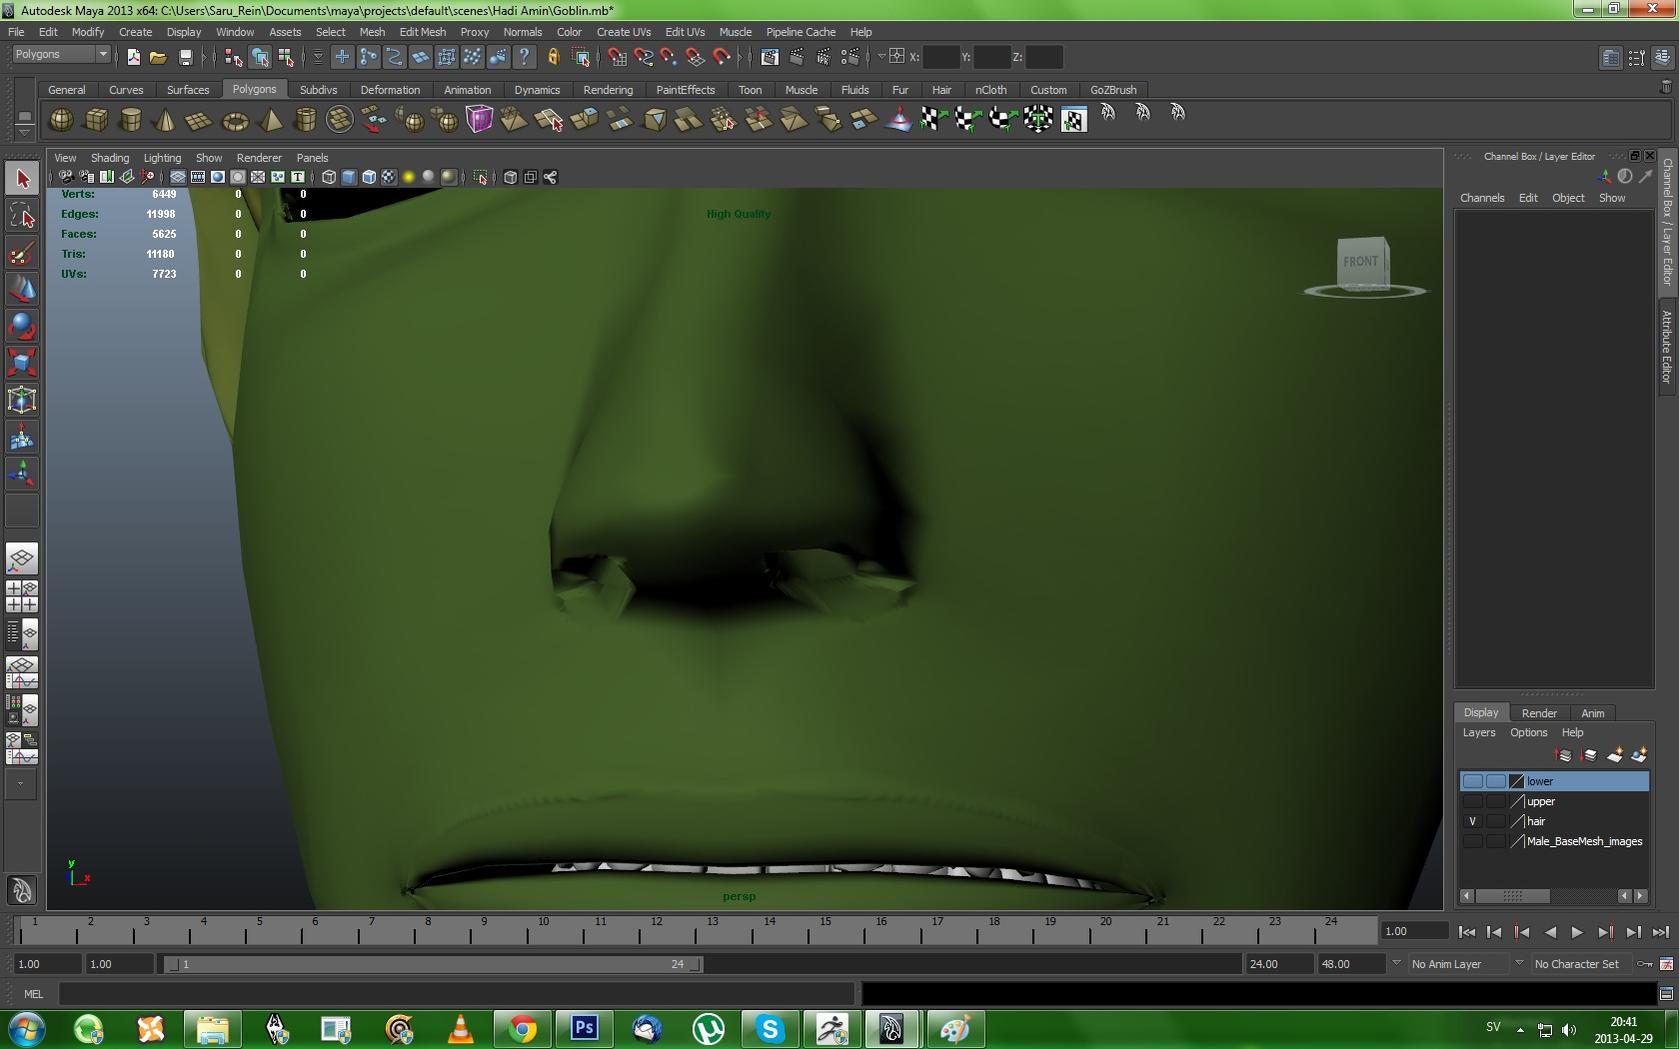Enable visibility for the upper layer

click(x=1473, y=801)
